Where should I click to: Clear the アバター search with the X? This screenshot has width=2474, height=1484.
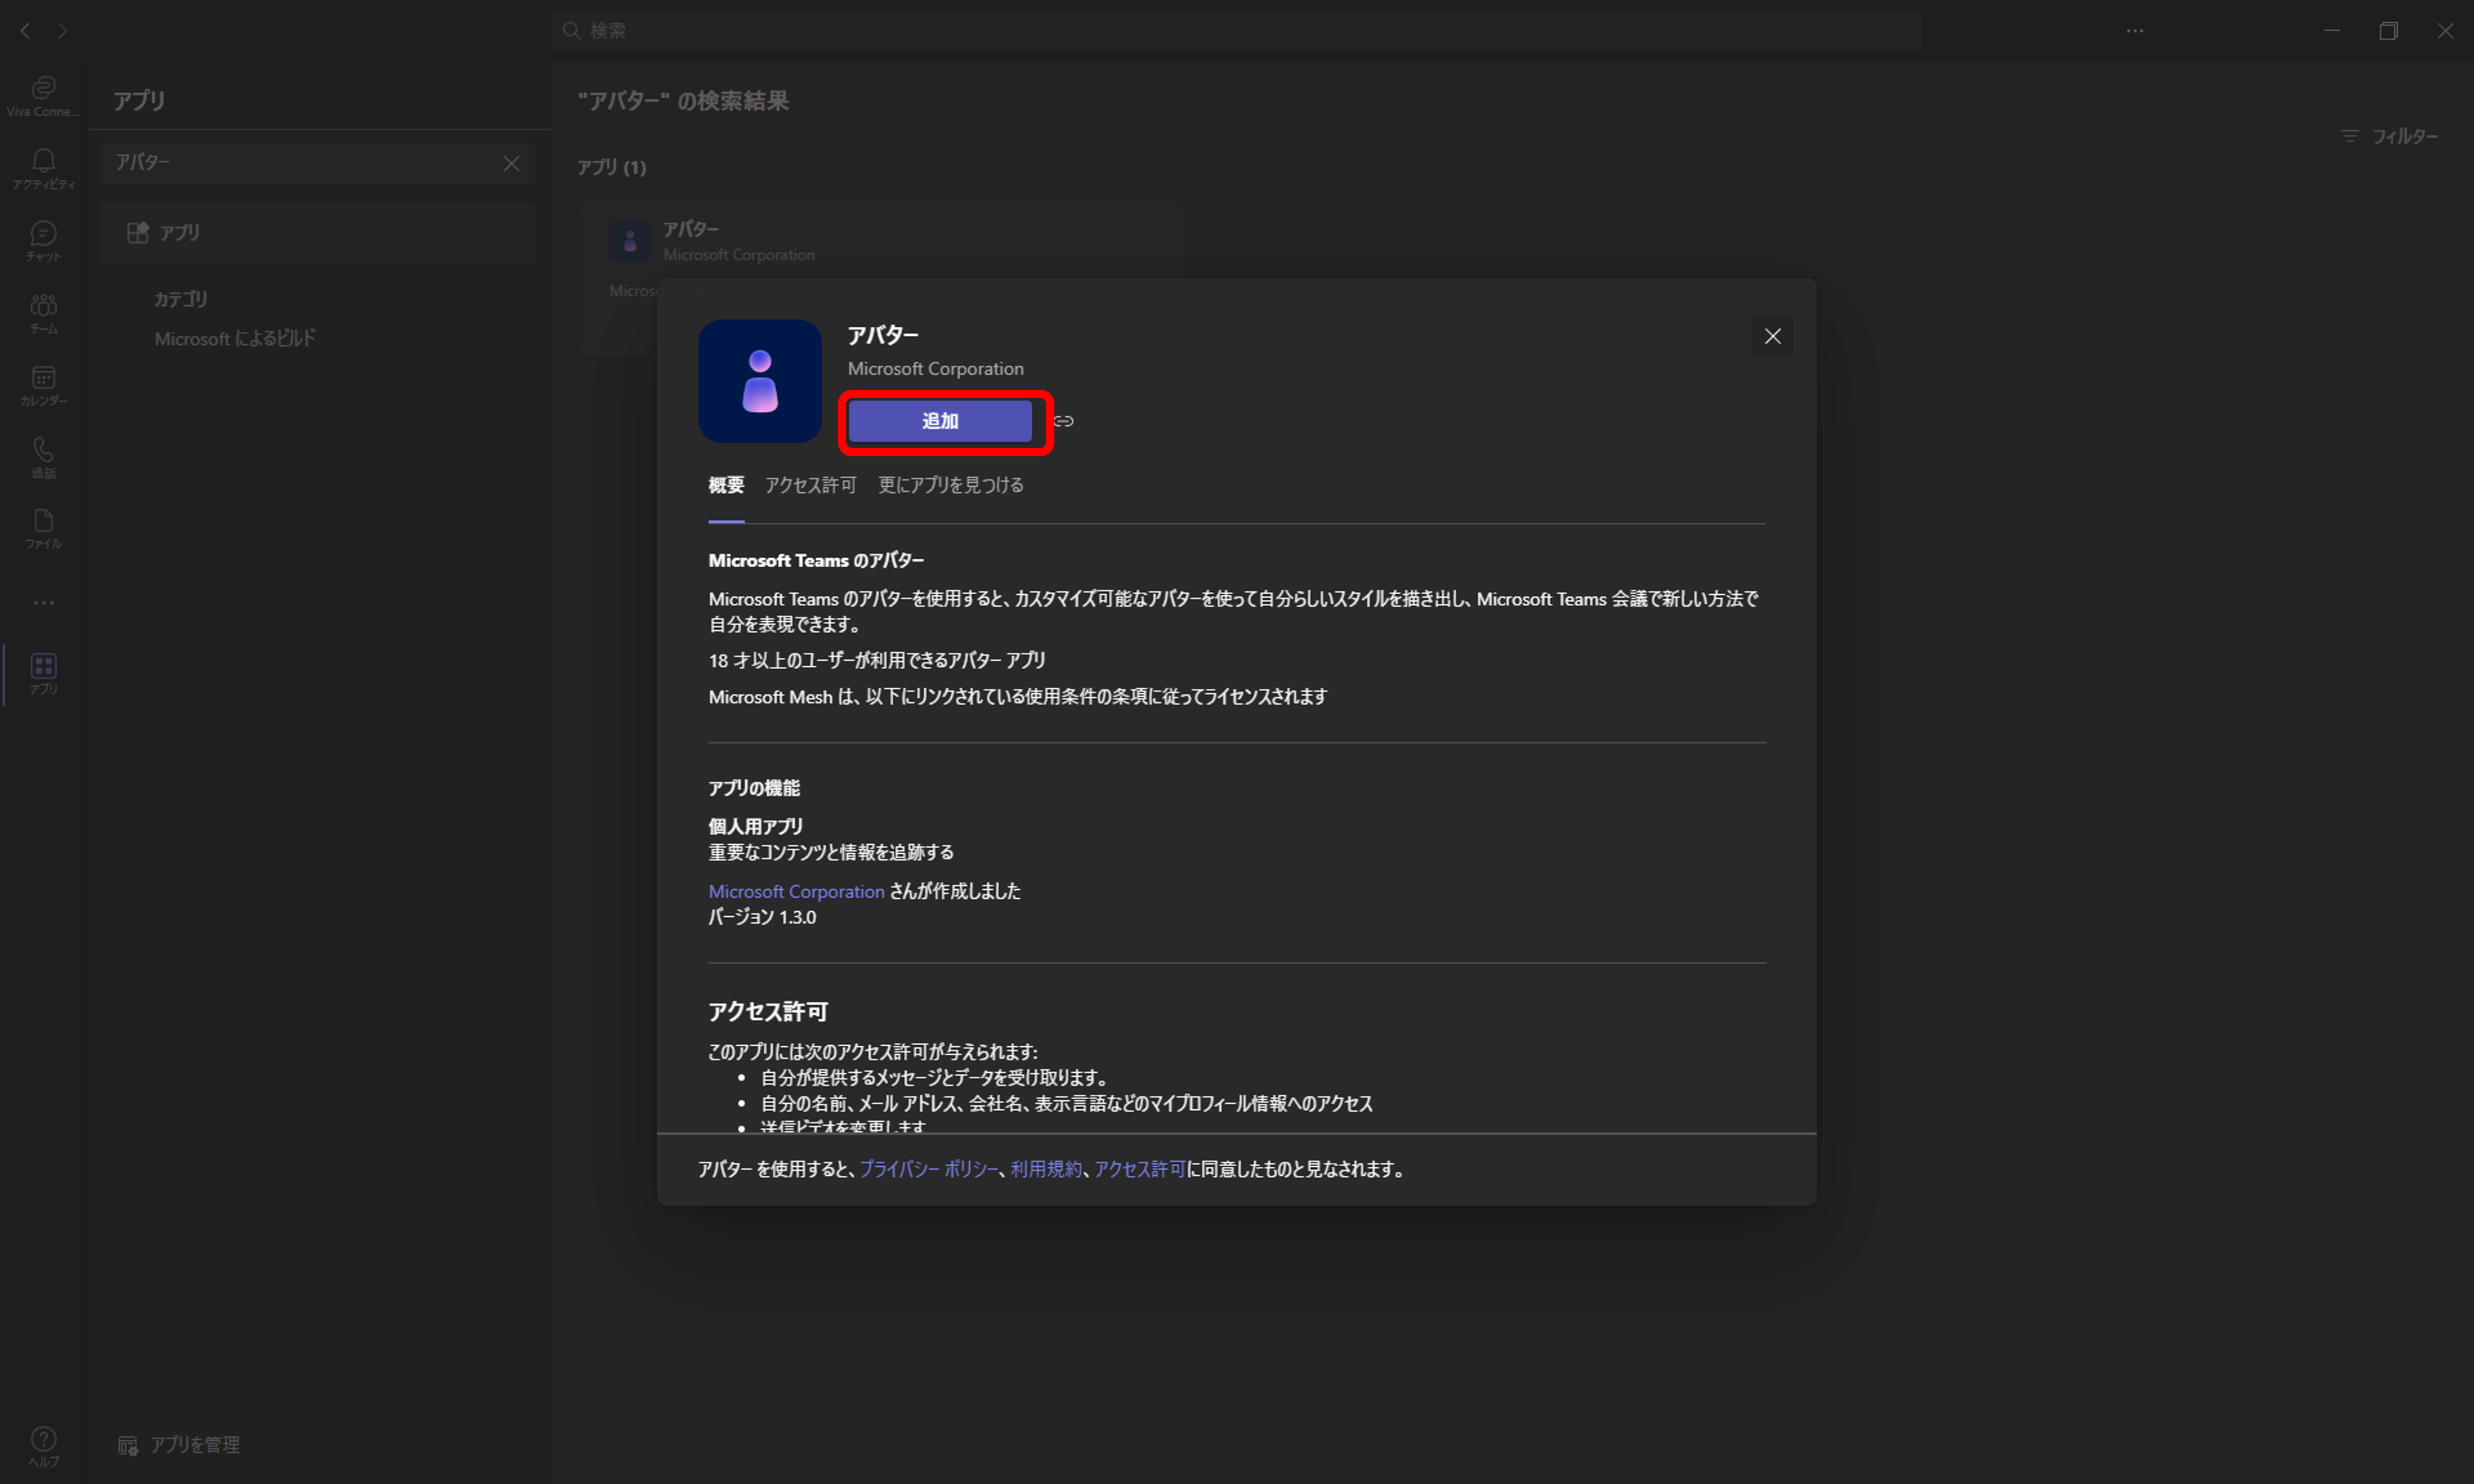[x=511, y=163]
